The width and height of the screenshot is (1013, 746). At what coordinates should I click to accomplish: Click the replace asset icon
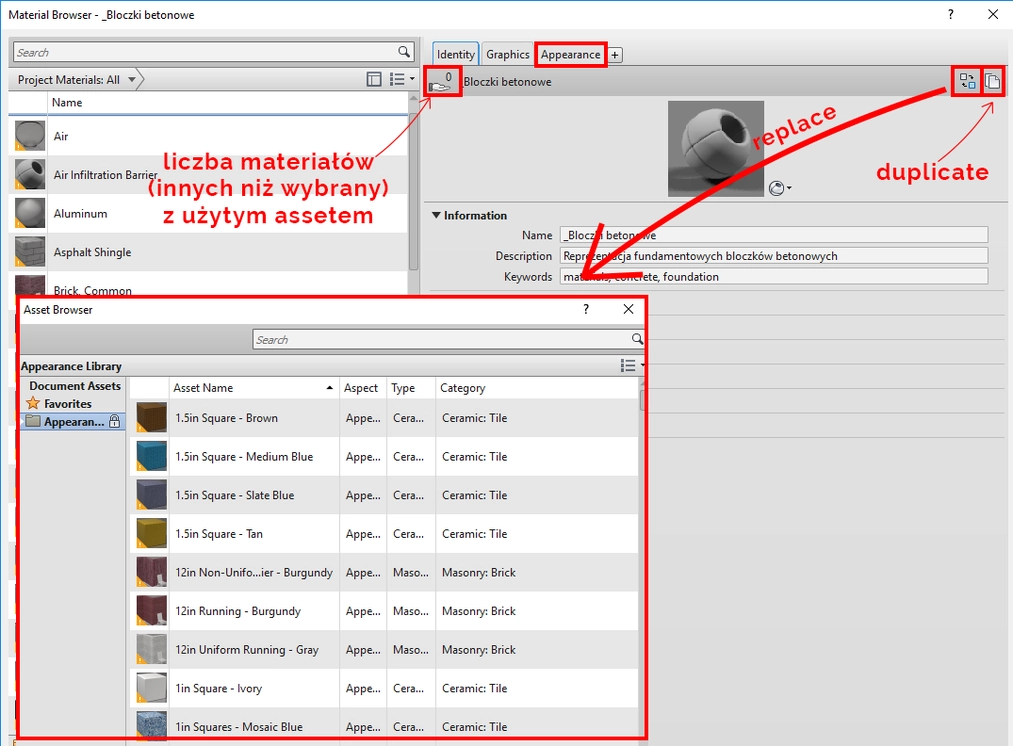pyautogui.click(x=966, y=81)
